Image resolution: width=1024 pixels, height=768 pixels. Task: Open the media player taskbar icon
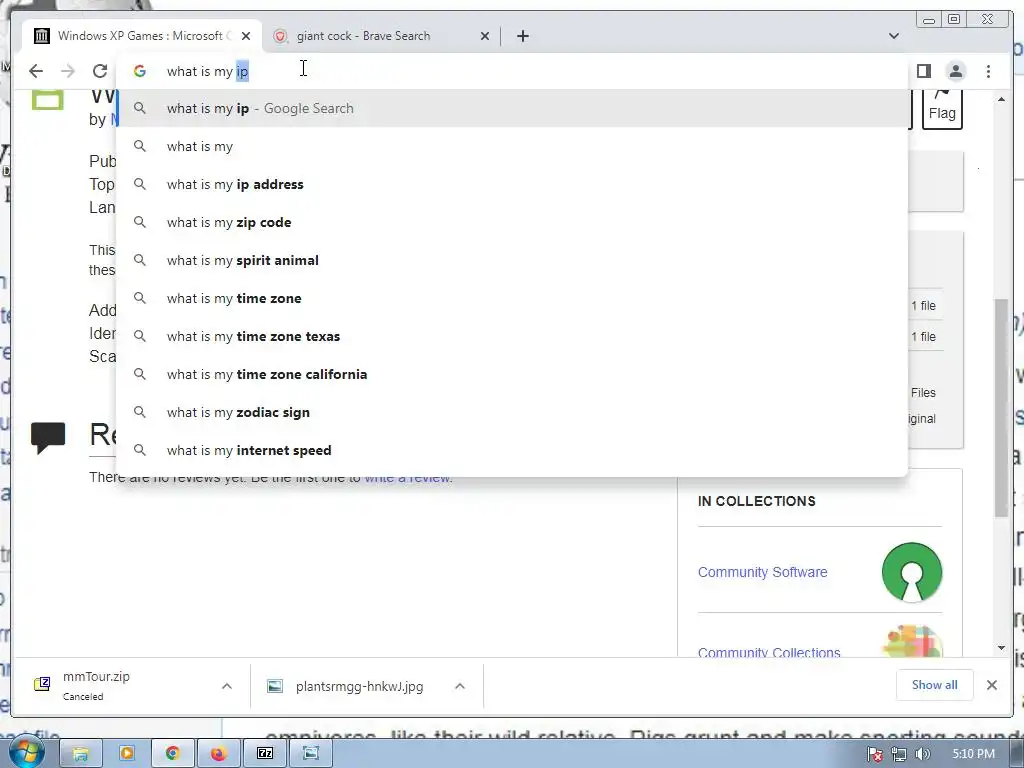coord(126,754)
